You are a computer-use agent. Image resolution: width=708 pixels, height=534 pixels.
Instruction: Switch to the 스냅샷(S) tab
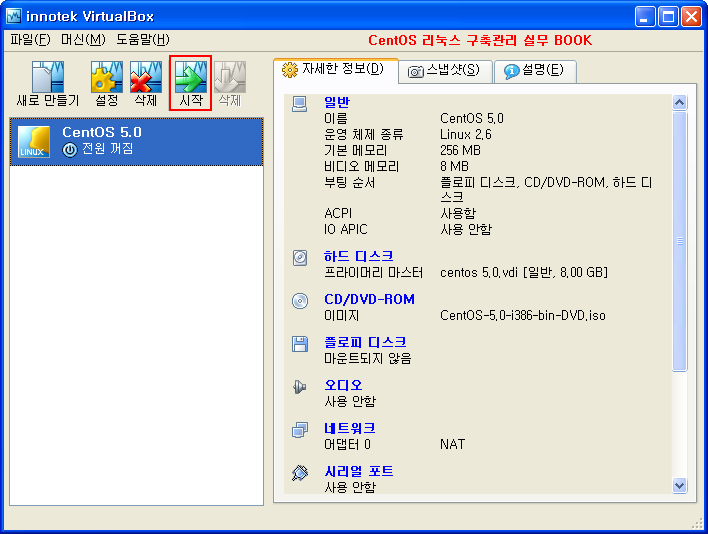[444, 71]
